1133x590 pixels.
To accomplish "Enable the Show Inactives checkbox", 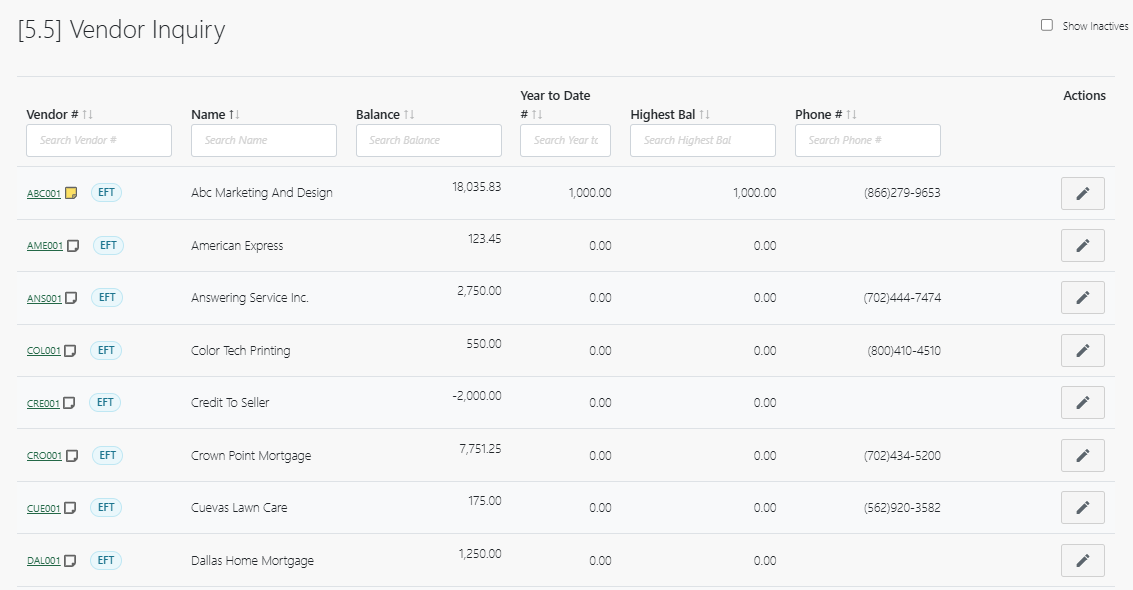I will tap(1047, 24).
